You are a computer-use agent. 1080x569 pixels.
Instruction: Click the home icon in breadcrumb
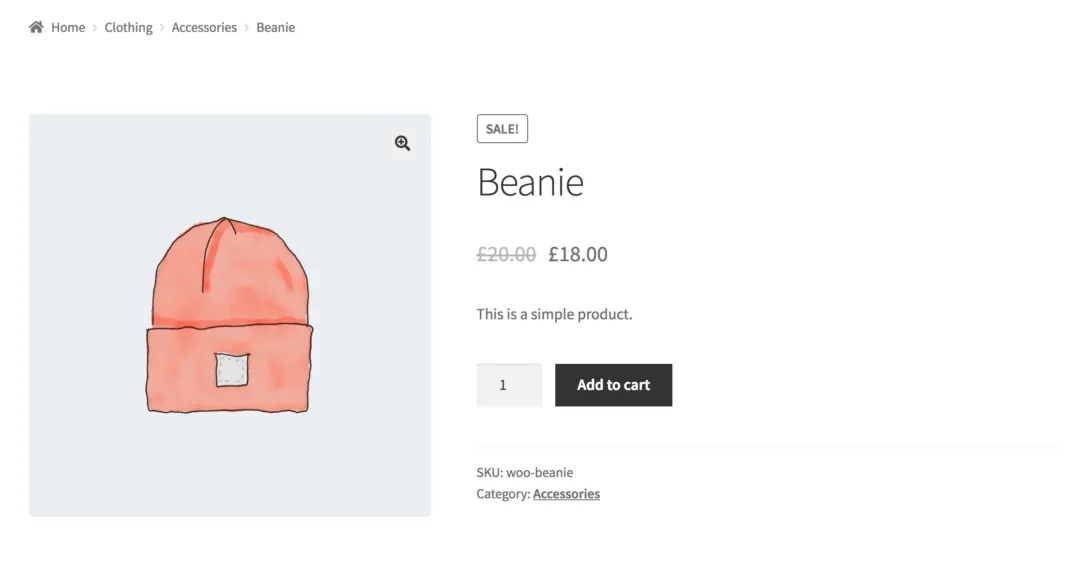pyautogui.click(x=36, y=27)
